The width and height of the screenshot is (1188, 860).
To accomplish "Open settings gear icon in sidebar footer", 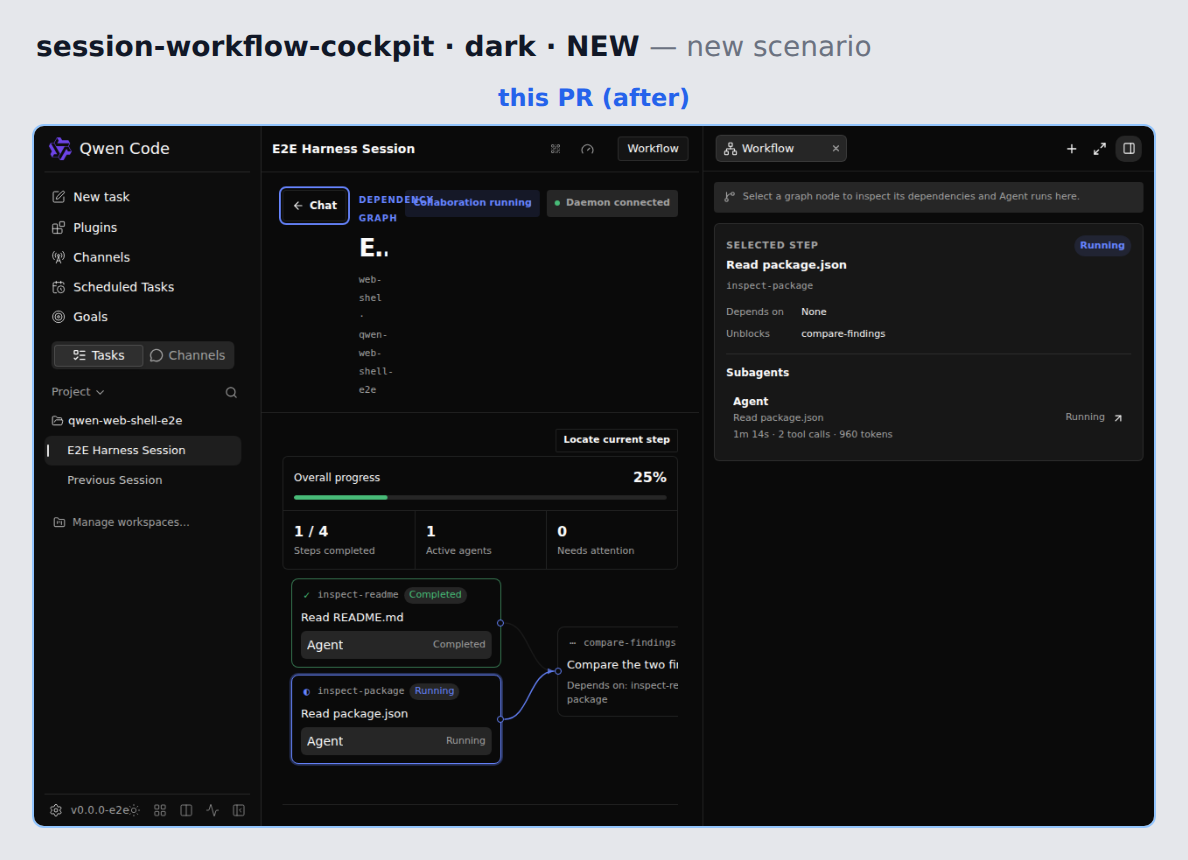I will pos(56,810).
